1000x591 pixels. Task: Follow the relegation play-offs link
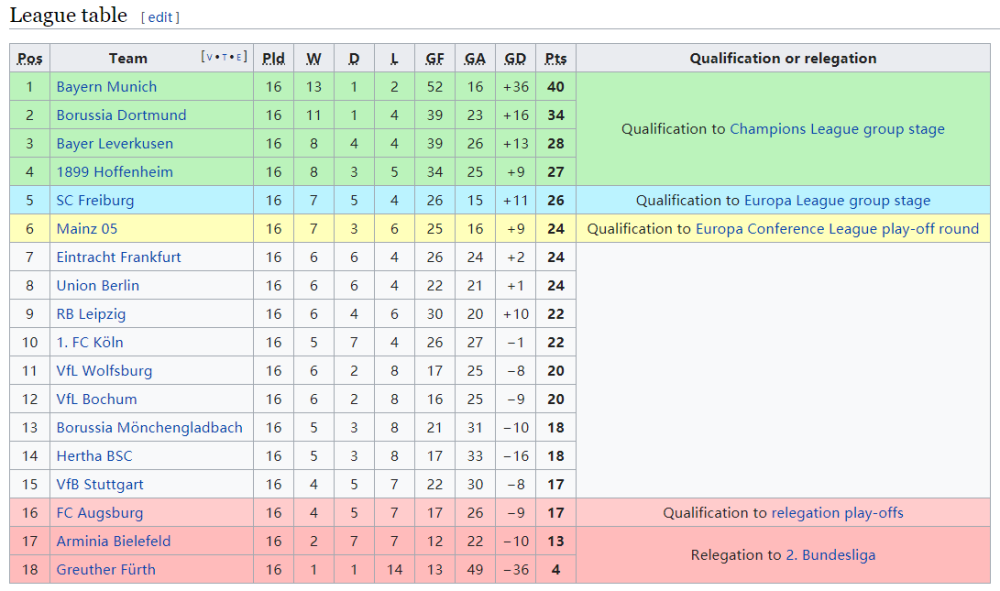click(x=837, y=513)
